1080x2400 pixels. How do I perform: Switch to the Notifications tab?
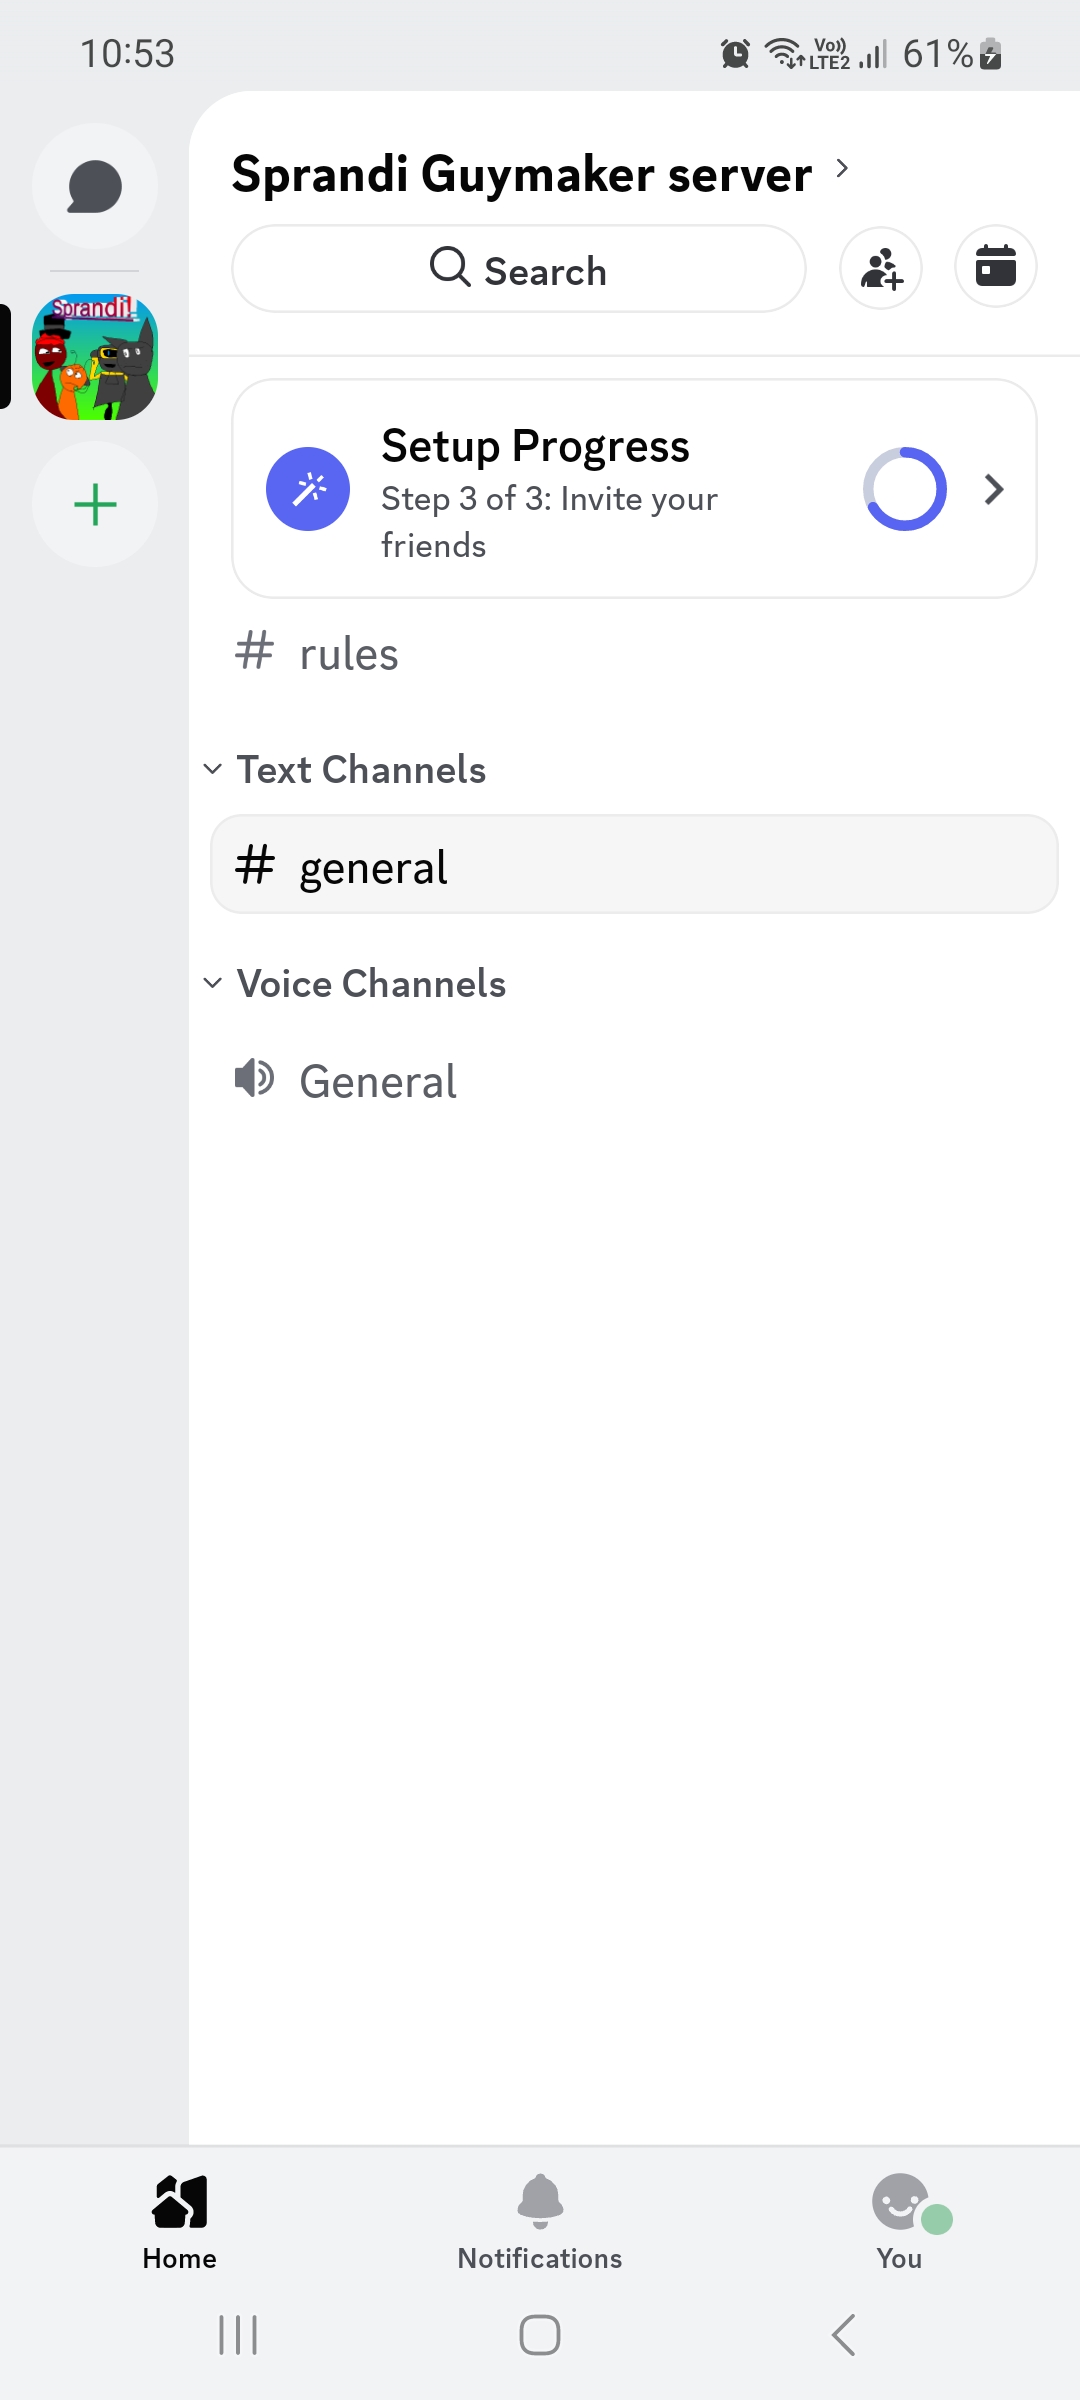pyautogui.click(x=540, y=2218)
